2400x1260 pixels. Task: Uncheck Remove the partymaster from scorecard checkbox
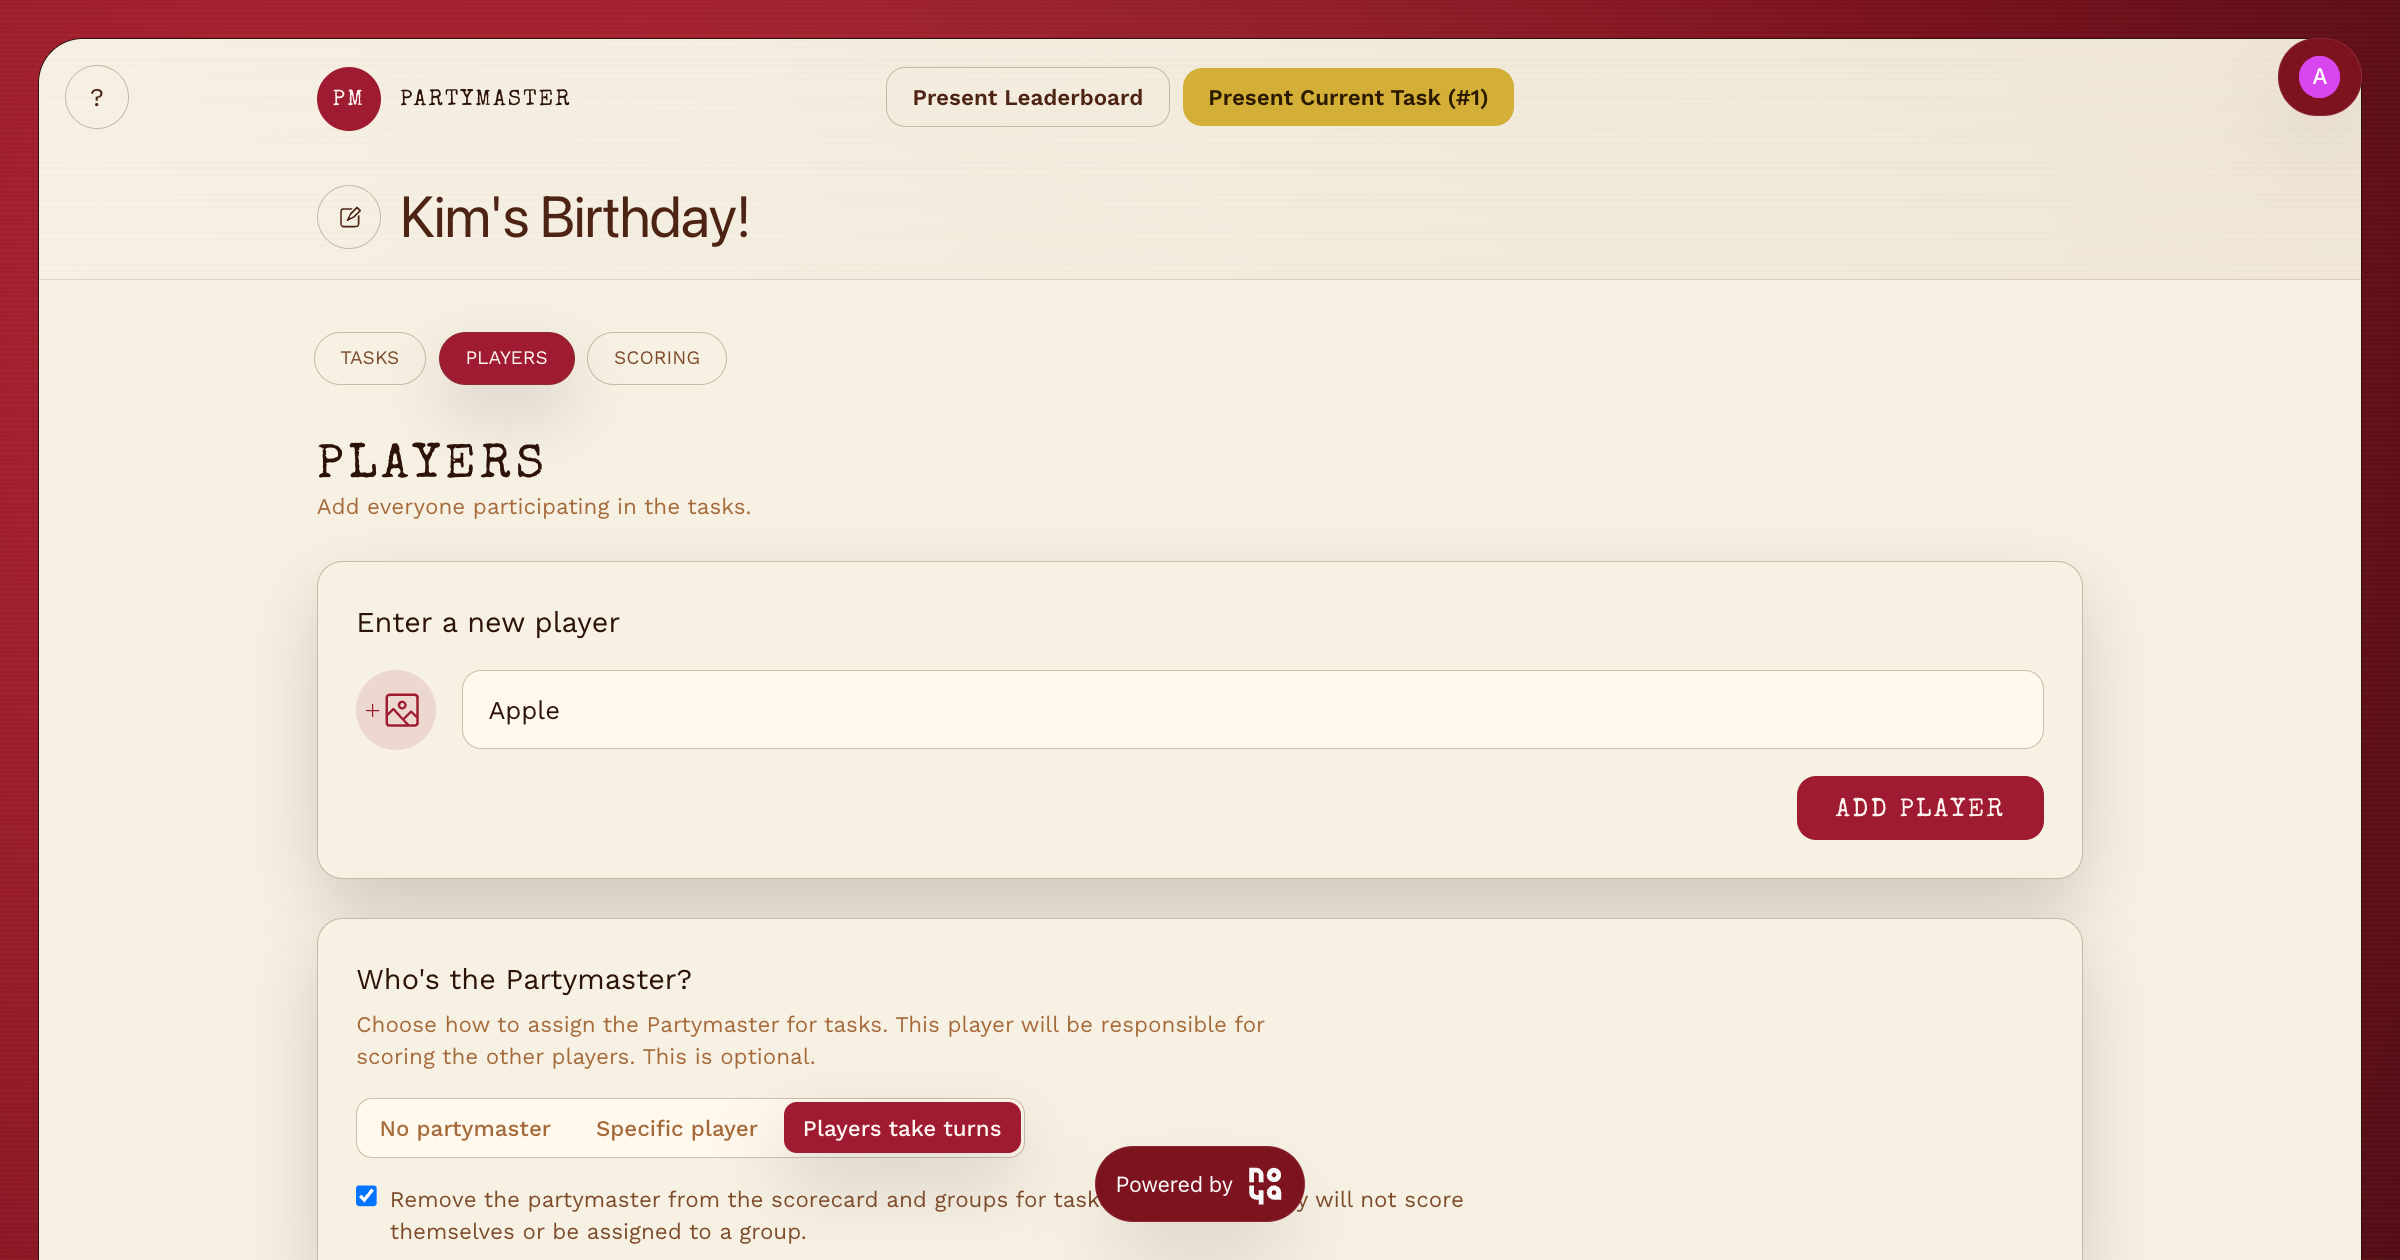tap(367, 1196)
